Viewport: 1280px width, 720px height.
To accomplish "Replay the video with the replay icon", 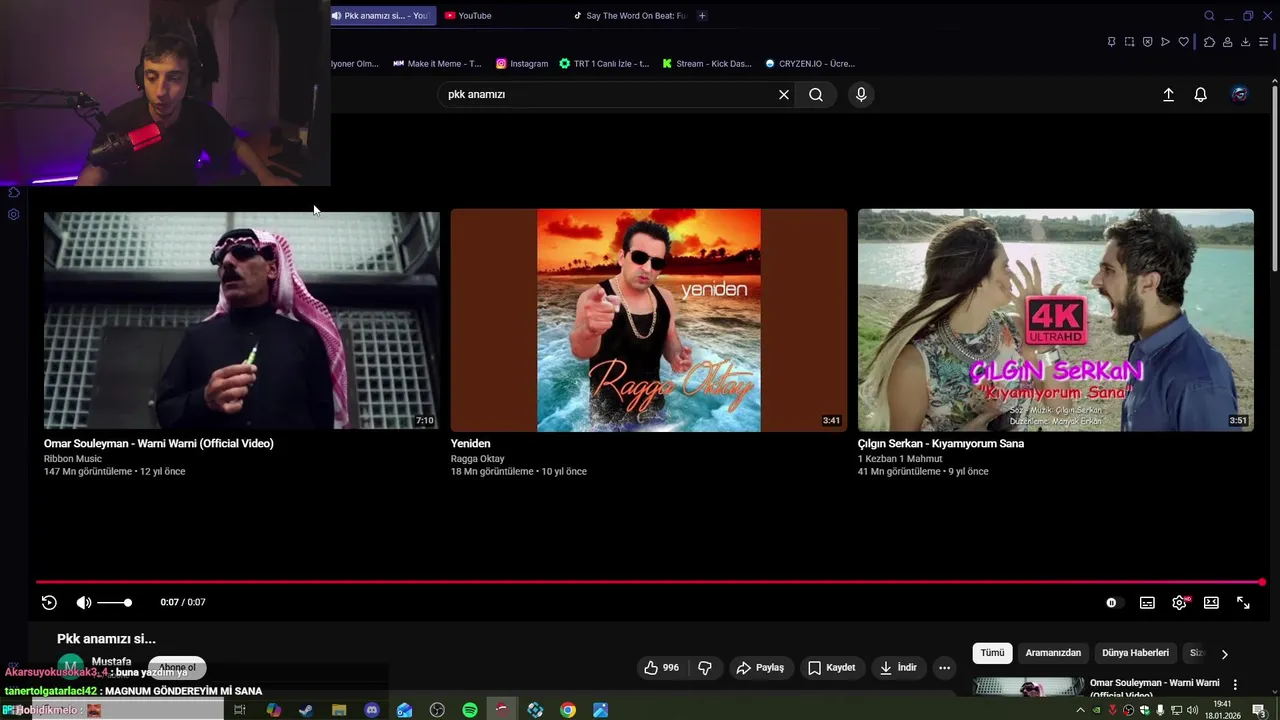I will pos(49,602).
